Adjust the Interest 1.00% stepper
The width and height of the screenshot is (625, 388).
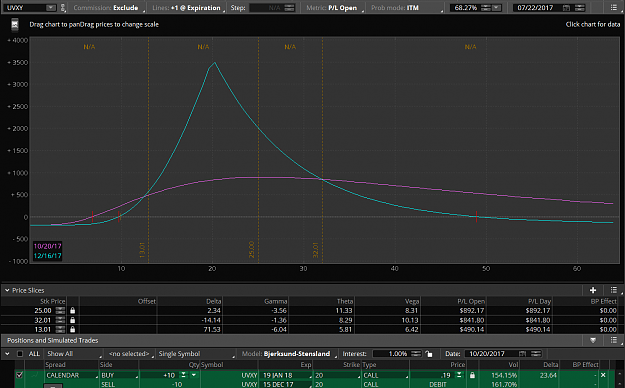(416, 354)
